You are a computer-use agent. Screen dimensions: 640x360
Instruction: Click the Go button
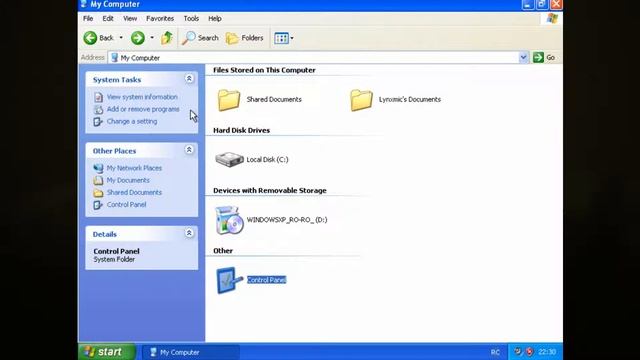click(x=544, y=58)
